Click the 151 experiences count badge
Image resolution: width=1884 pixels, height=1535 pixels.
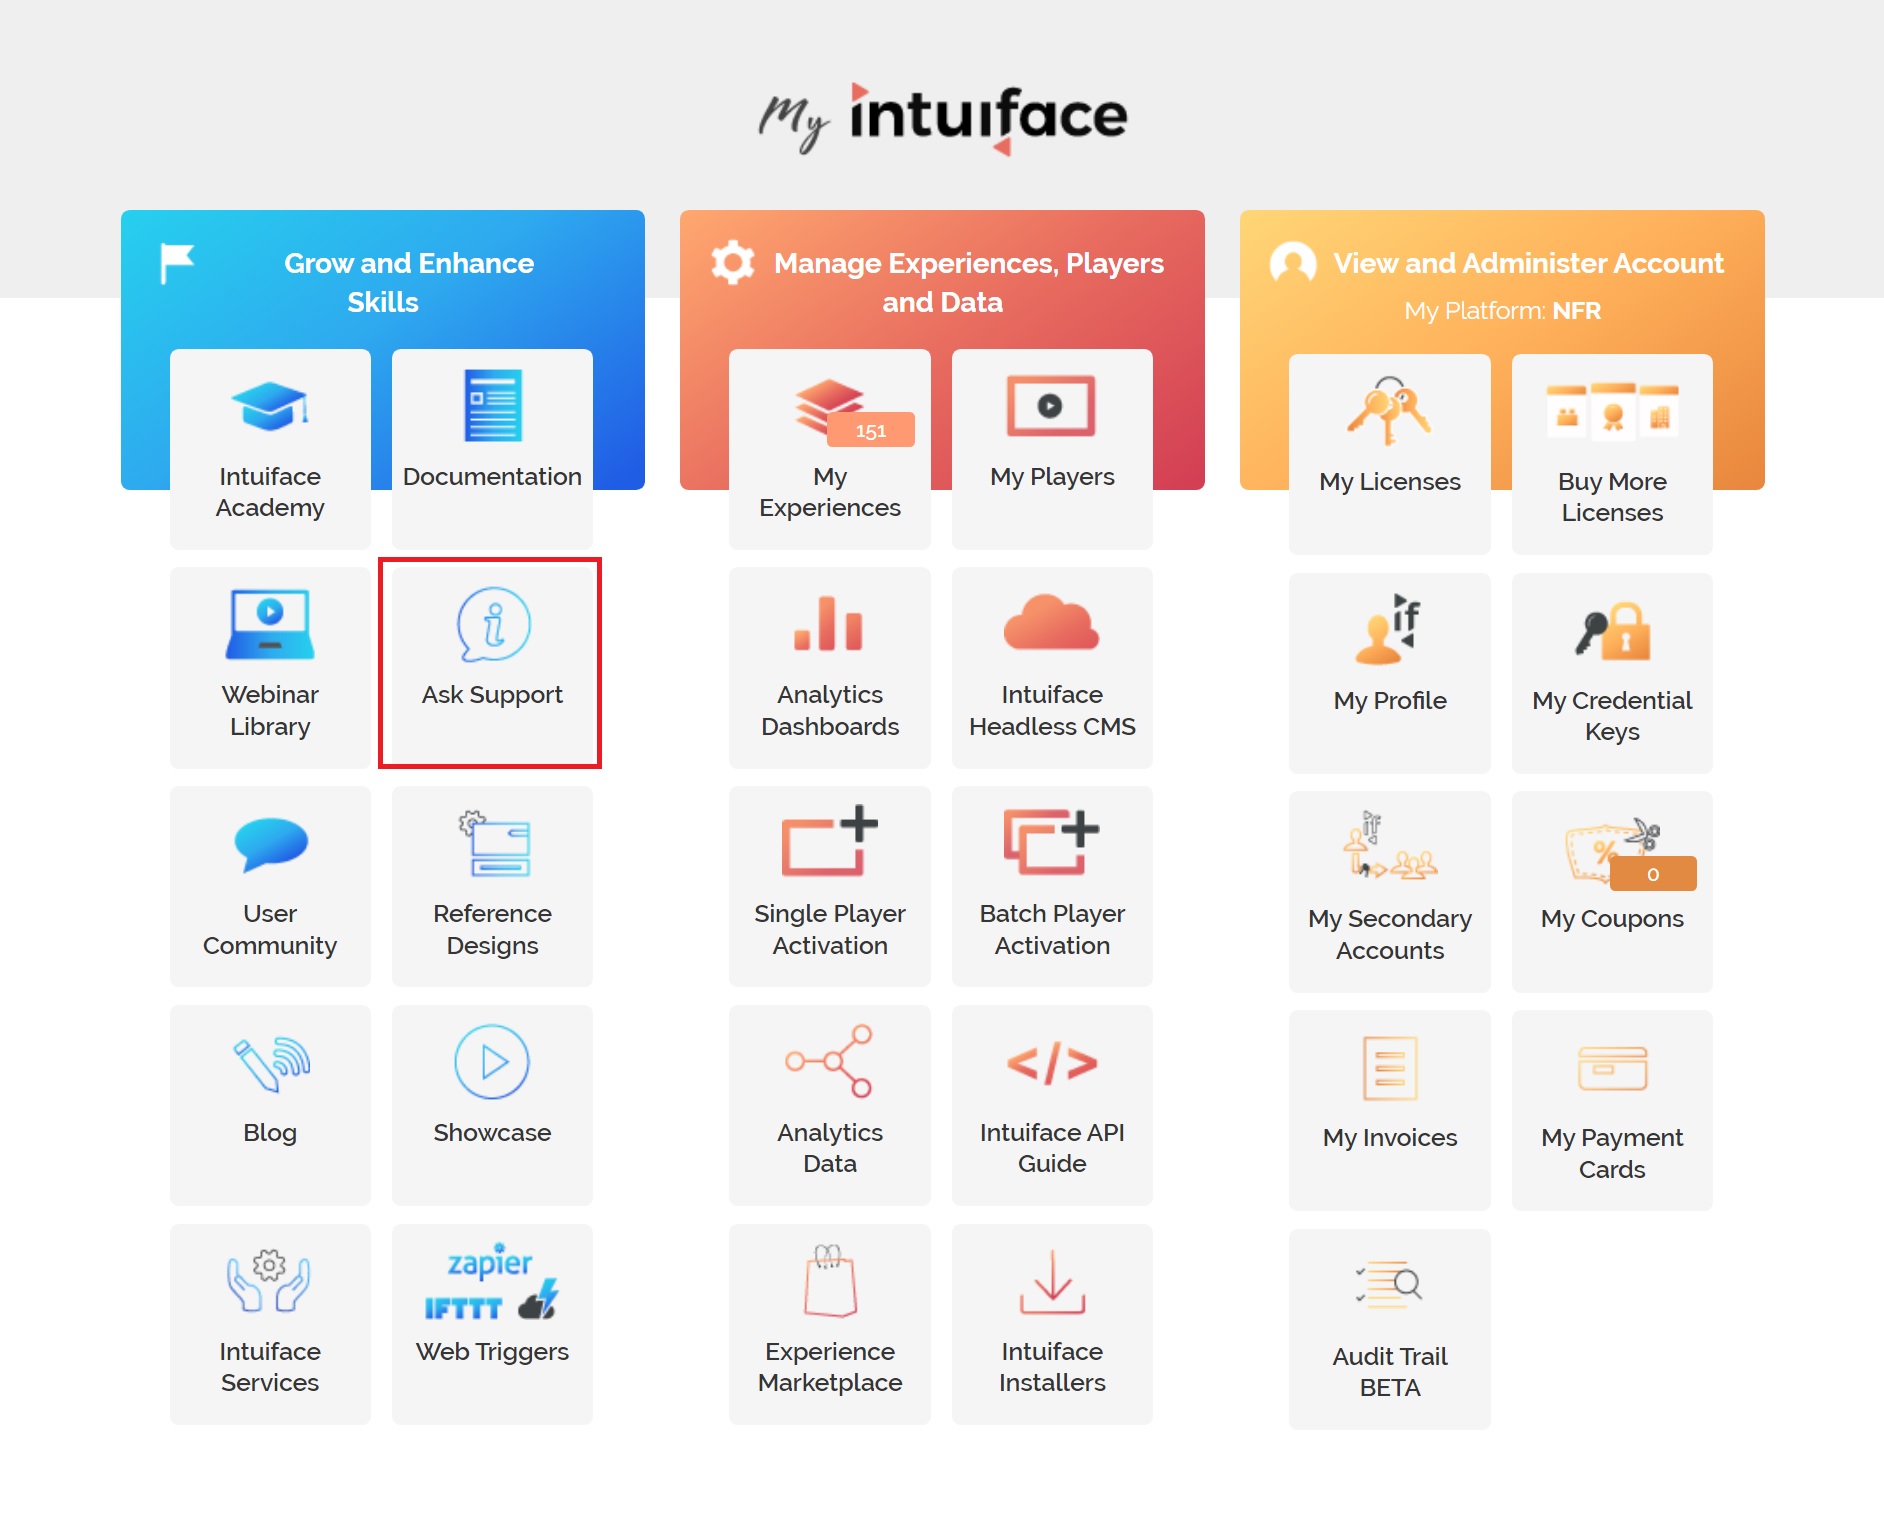point(871,430)
